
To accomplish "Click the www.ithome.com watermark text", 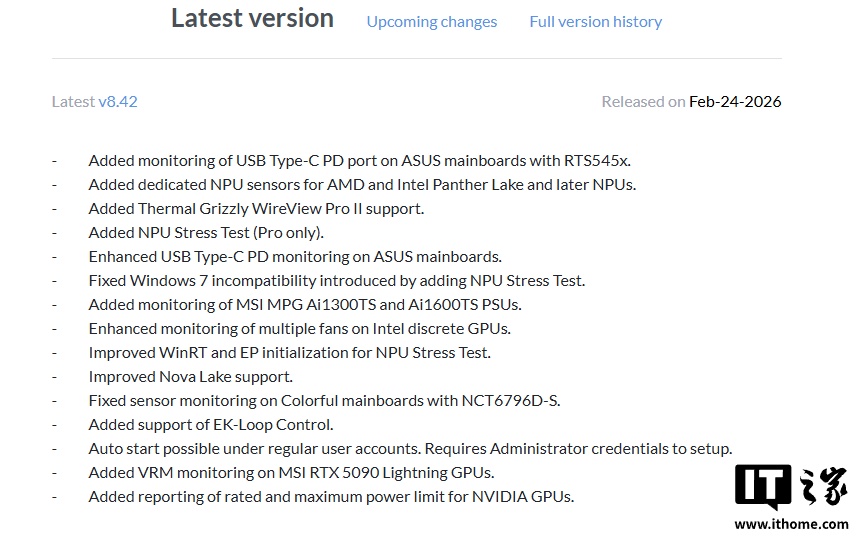I will (x=791, y=524).
